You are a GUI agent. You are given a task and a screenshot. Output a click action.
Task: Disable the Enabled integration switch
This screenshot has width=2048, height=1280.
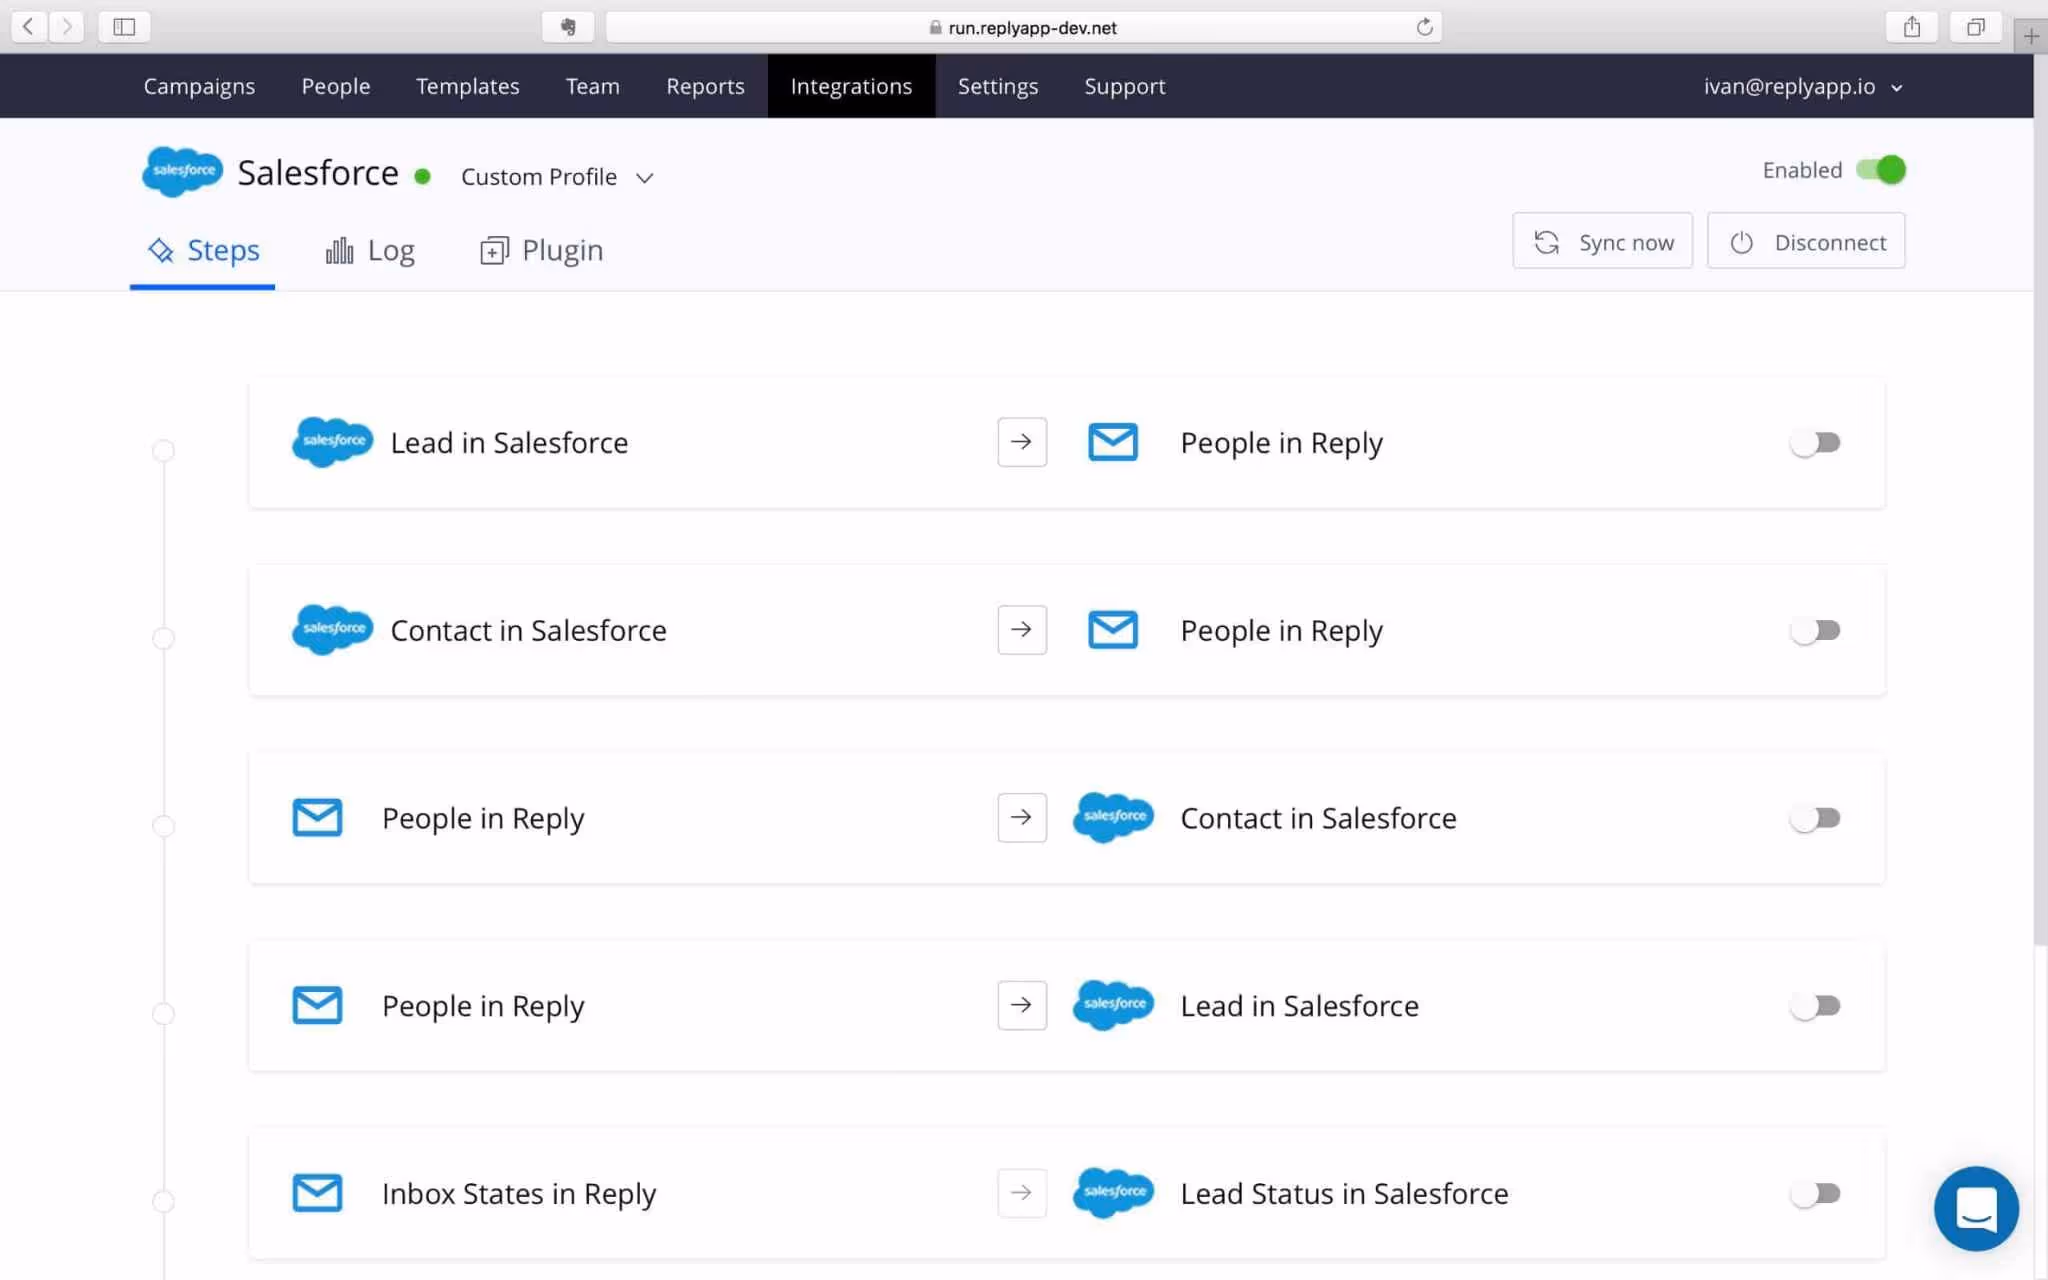click(1880, 170)
